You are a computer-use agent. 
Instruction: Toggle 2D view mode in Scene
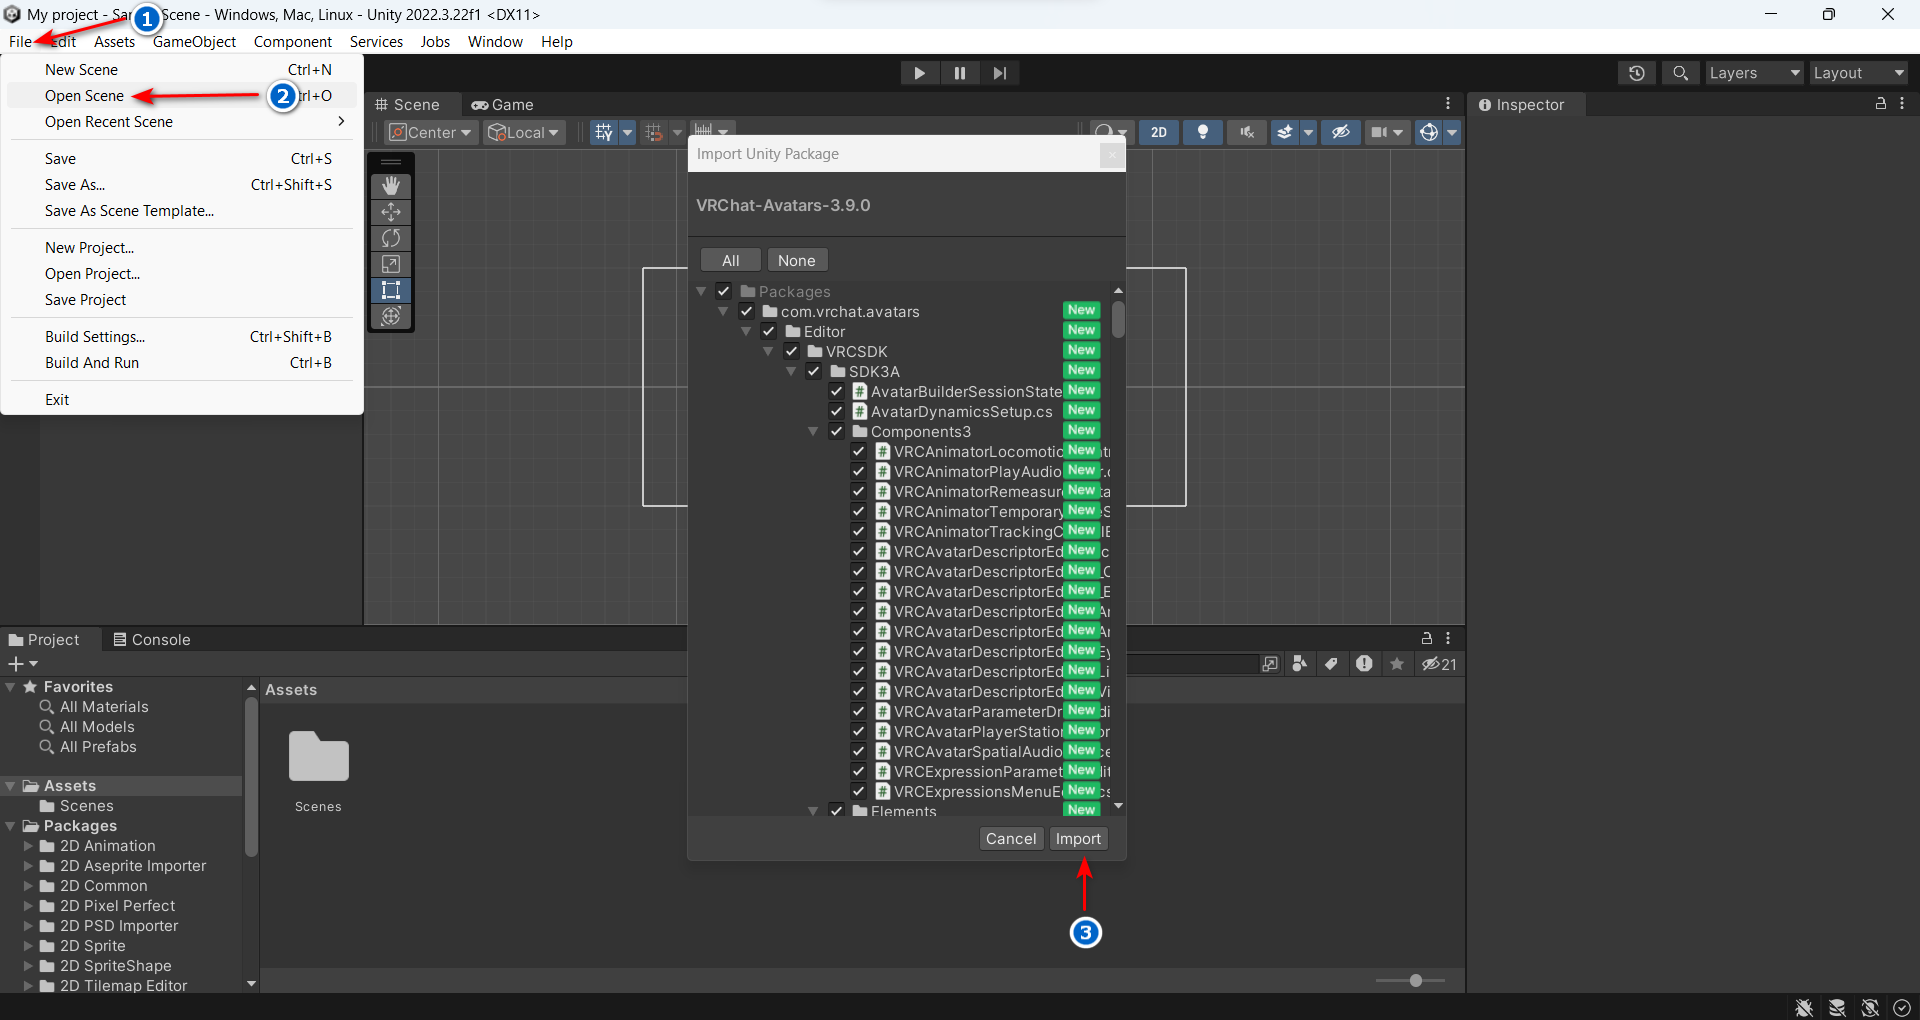1158,132
